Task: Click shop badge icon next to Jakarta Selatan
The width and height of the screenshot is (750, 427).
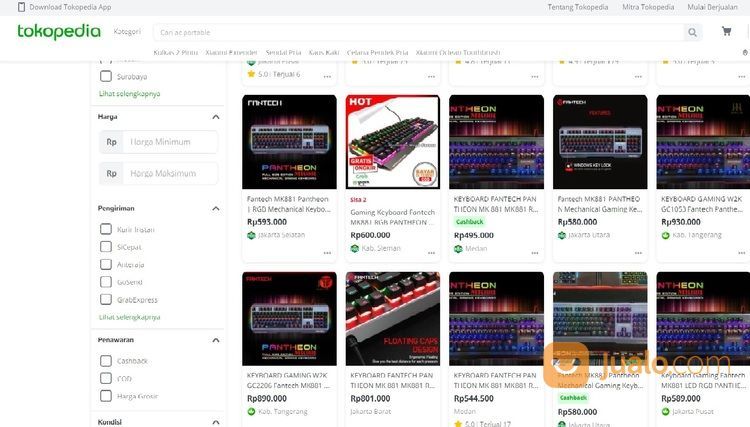Action: coord(251,235)
